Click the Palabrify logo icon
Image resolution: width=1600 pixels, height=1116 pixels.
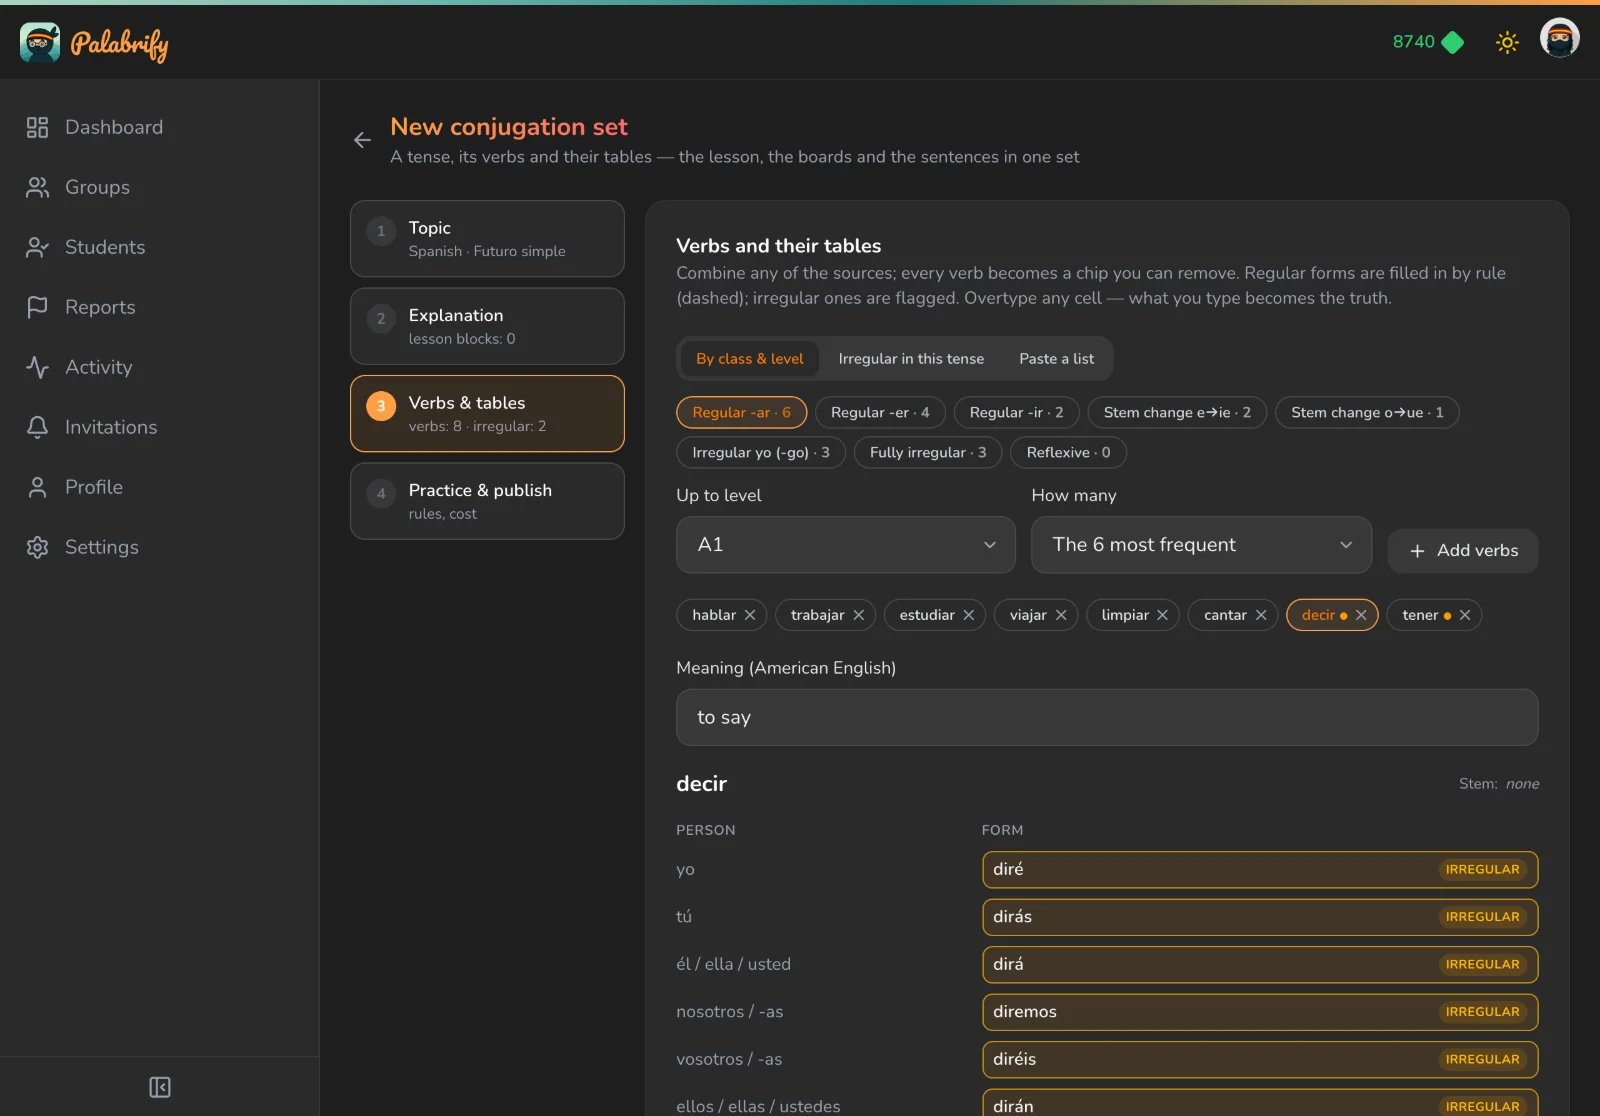[40, 42]
